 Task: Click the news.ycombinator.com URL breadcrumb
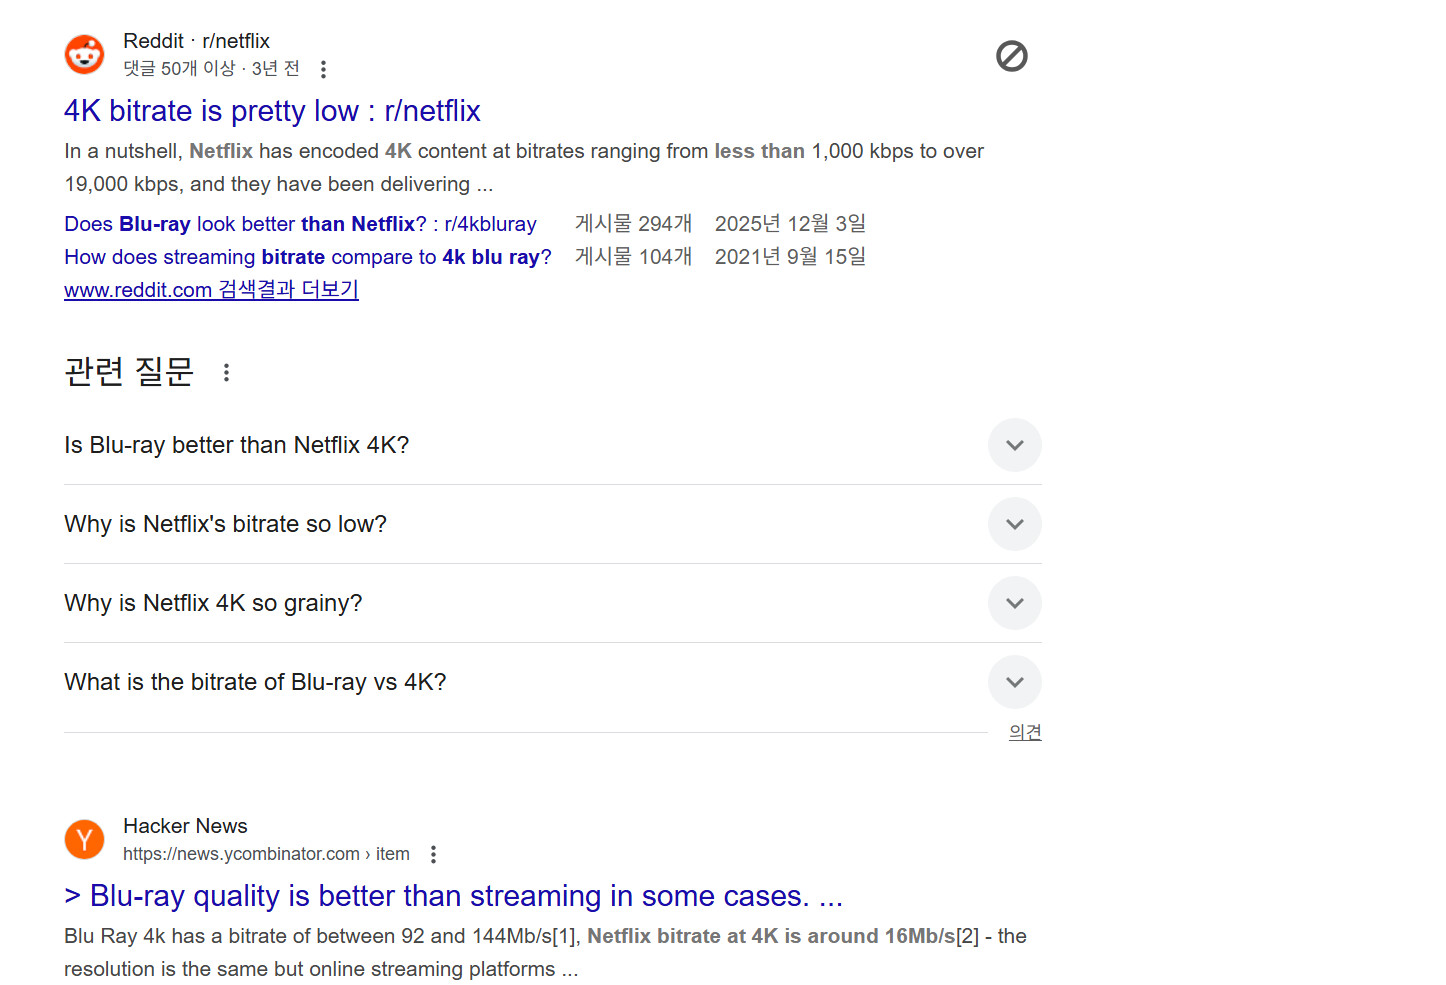(266, 854)
